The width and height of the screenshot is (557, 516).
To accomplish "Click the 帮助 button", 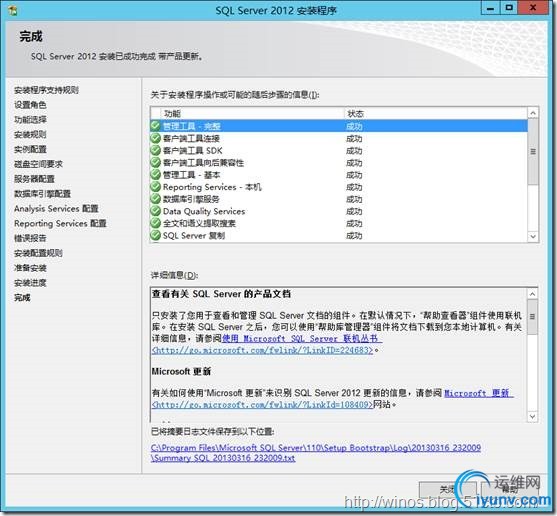I will [510, 490].
